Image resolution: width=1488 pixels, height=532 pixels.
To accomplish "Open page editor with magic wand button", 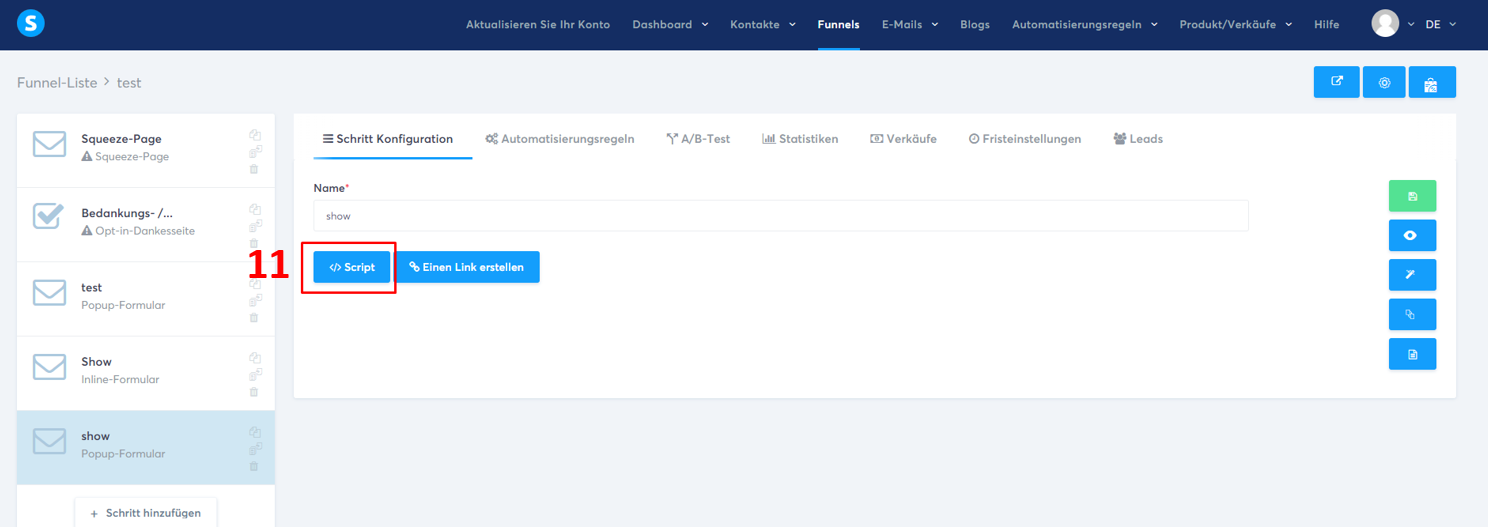I will [1412, 275].
